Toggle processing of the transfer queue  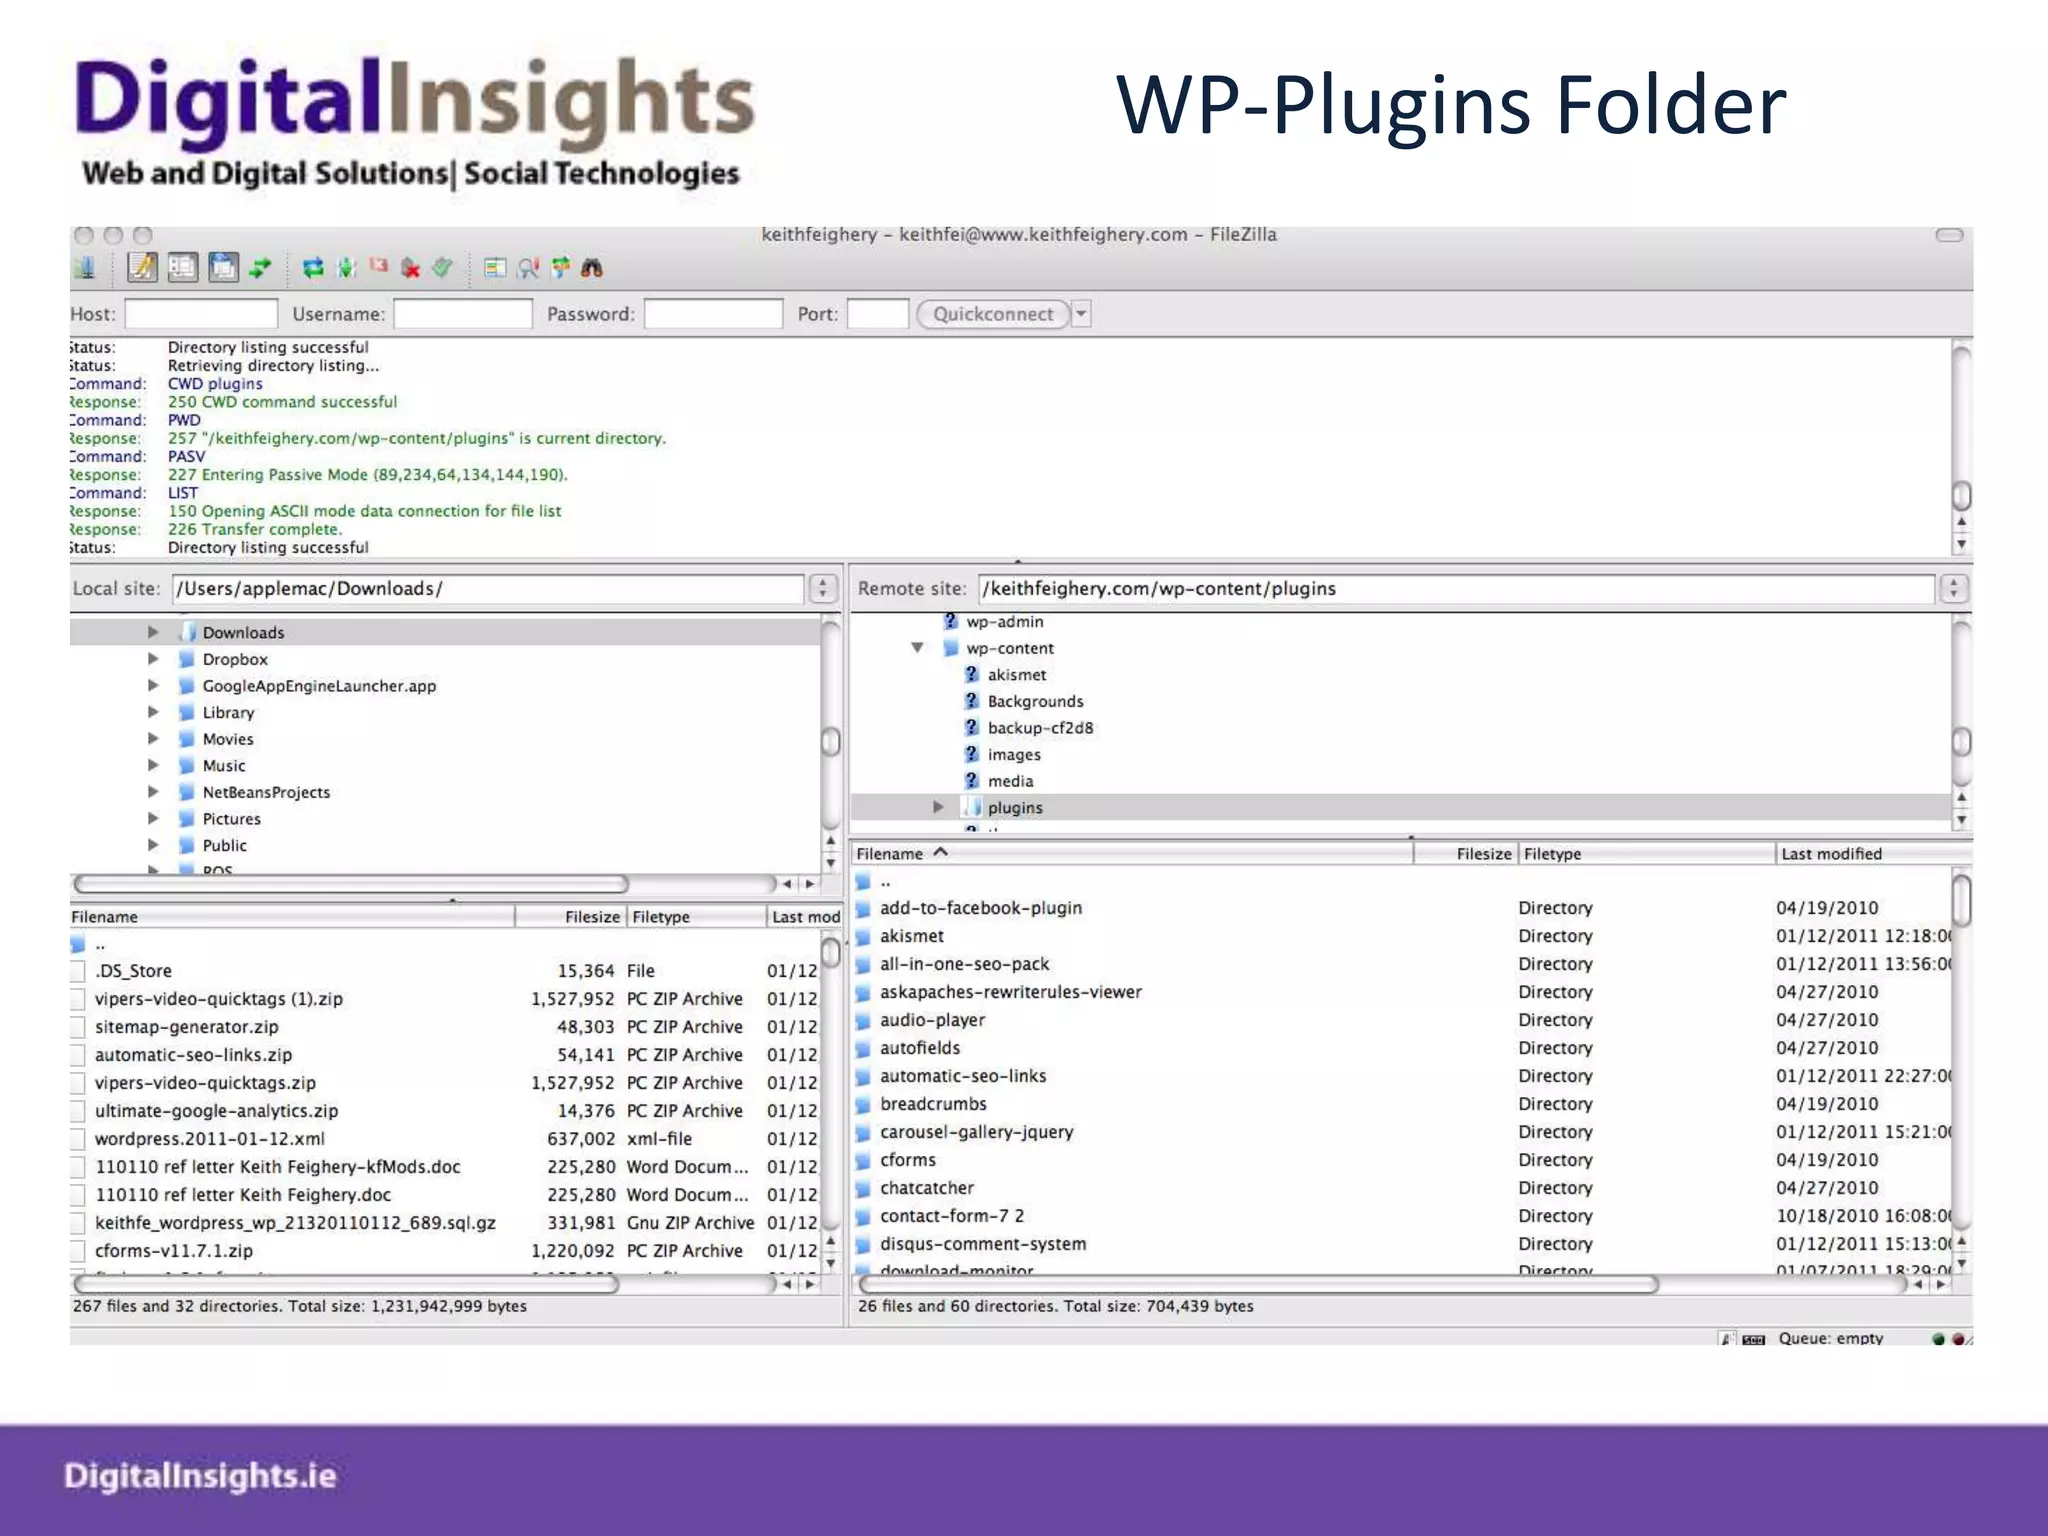pos(346,267)
